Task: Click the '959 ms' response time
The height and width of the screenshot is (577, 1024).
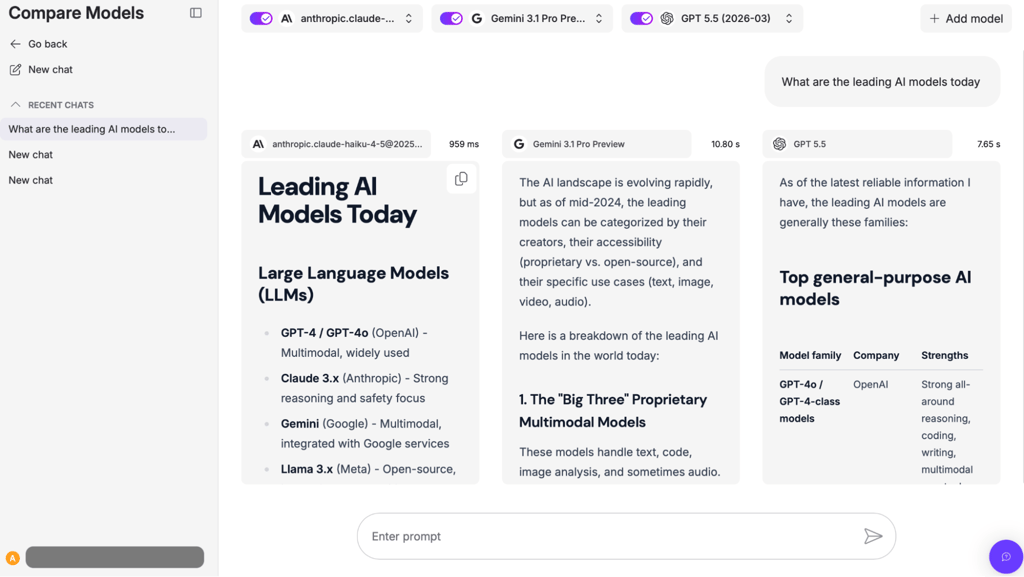Action: [x=464, y=144]
